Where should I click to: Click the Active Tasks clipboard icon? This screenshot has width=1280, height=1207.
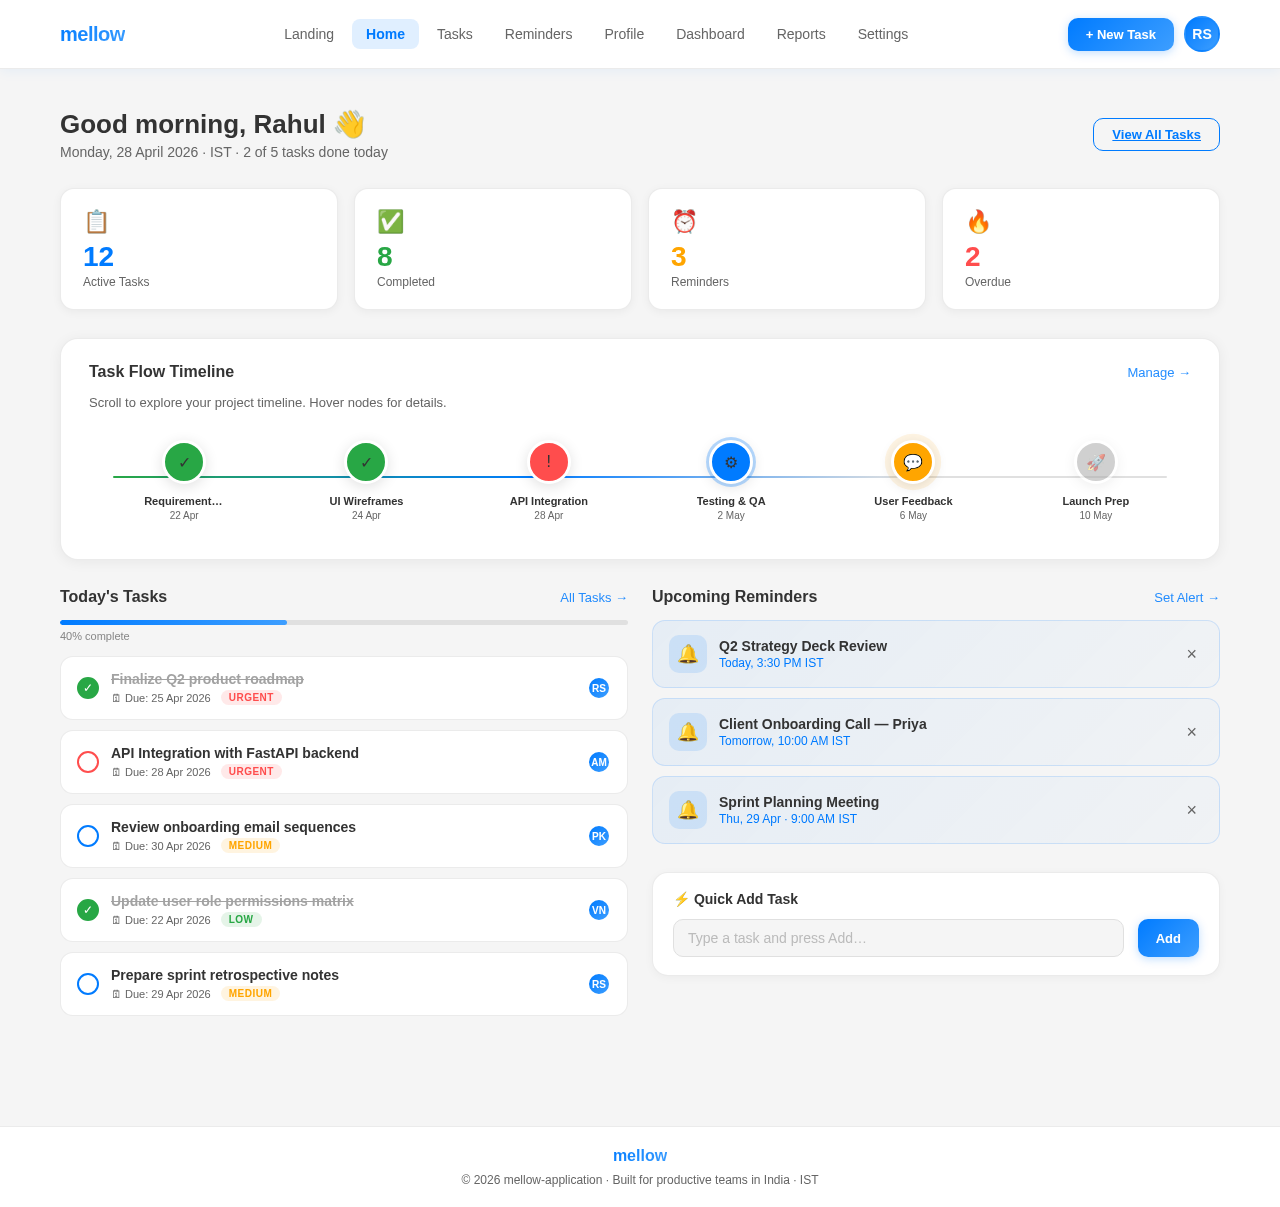coord(96,221)
